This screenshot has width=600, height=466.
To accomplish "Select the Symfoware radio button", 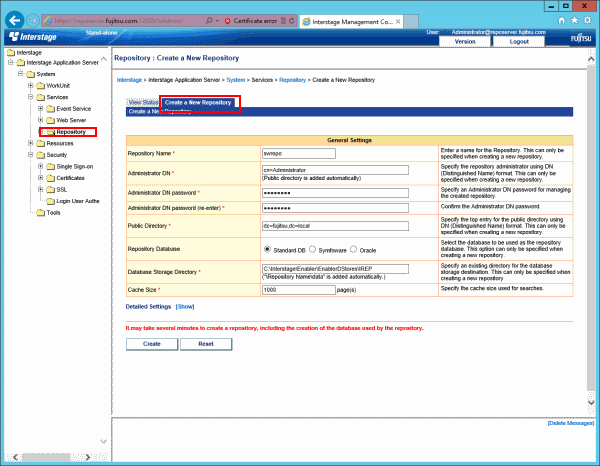I will 312,249.
